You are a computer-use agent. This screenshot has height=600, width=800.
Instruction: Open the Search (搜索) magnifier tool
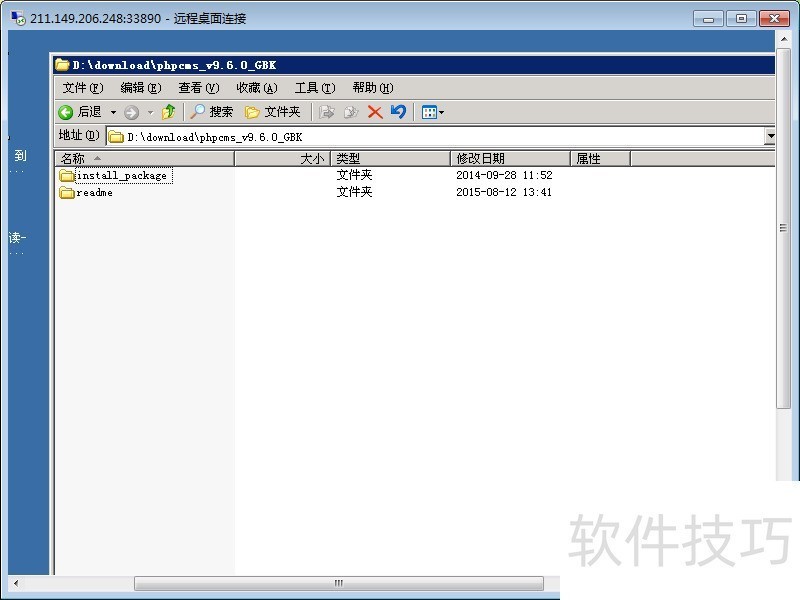(x=211, y=112)
